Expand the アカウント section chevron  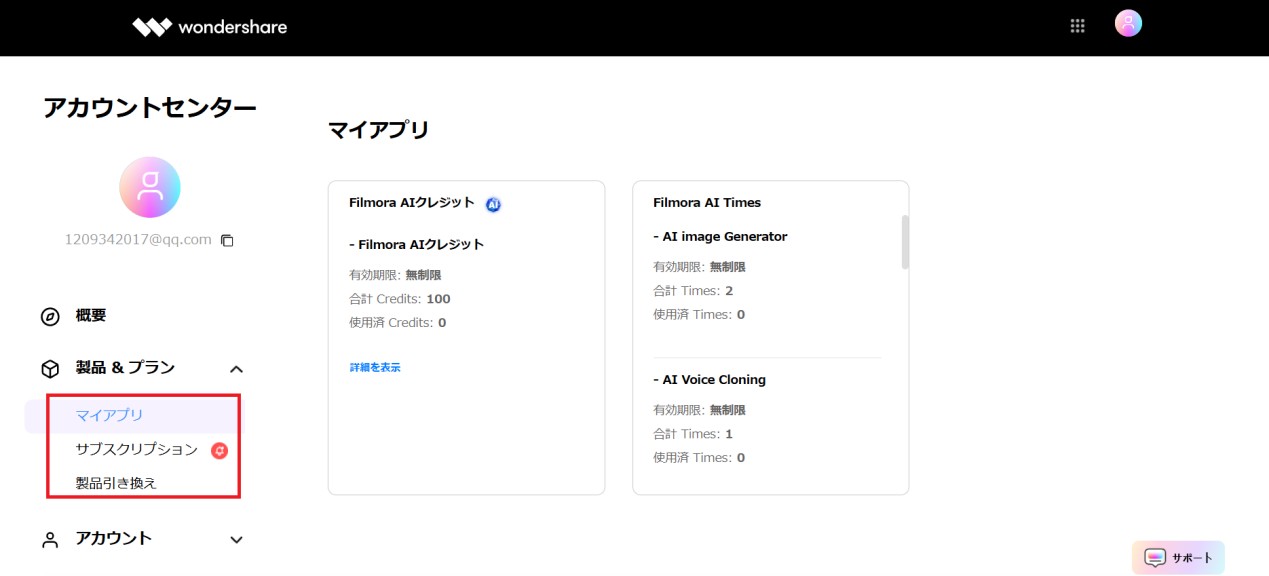tap(236, 540)
